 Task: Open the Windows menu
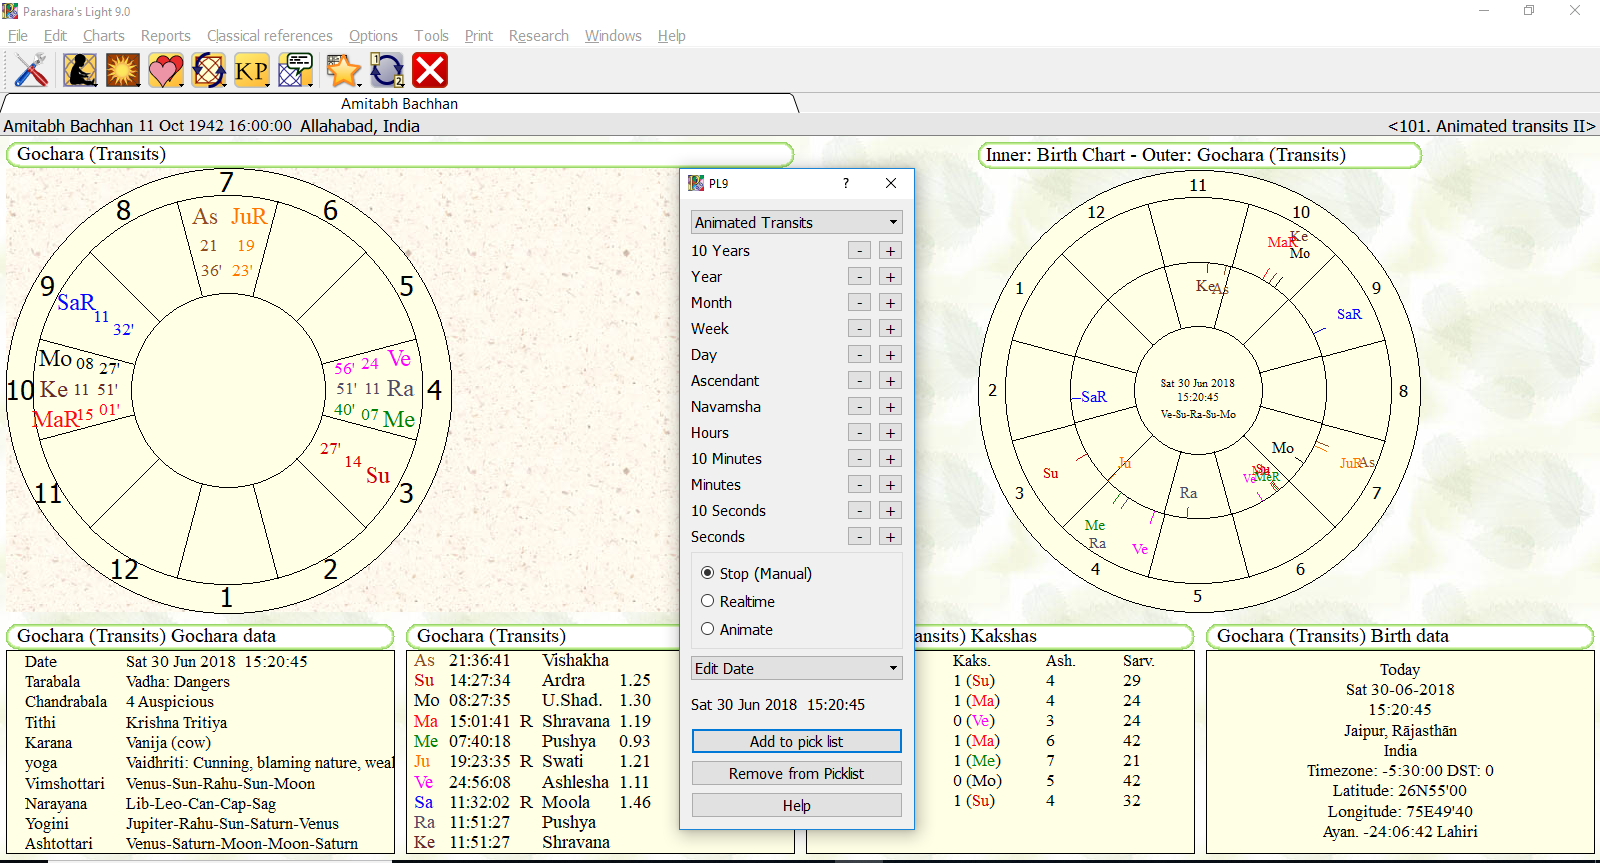[x=613, y=36]
